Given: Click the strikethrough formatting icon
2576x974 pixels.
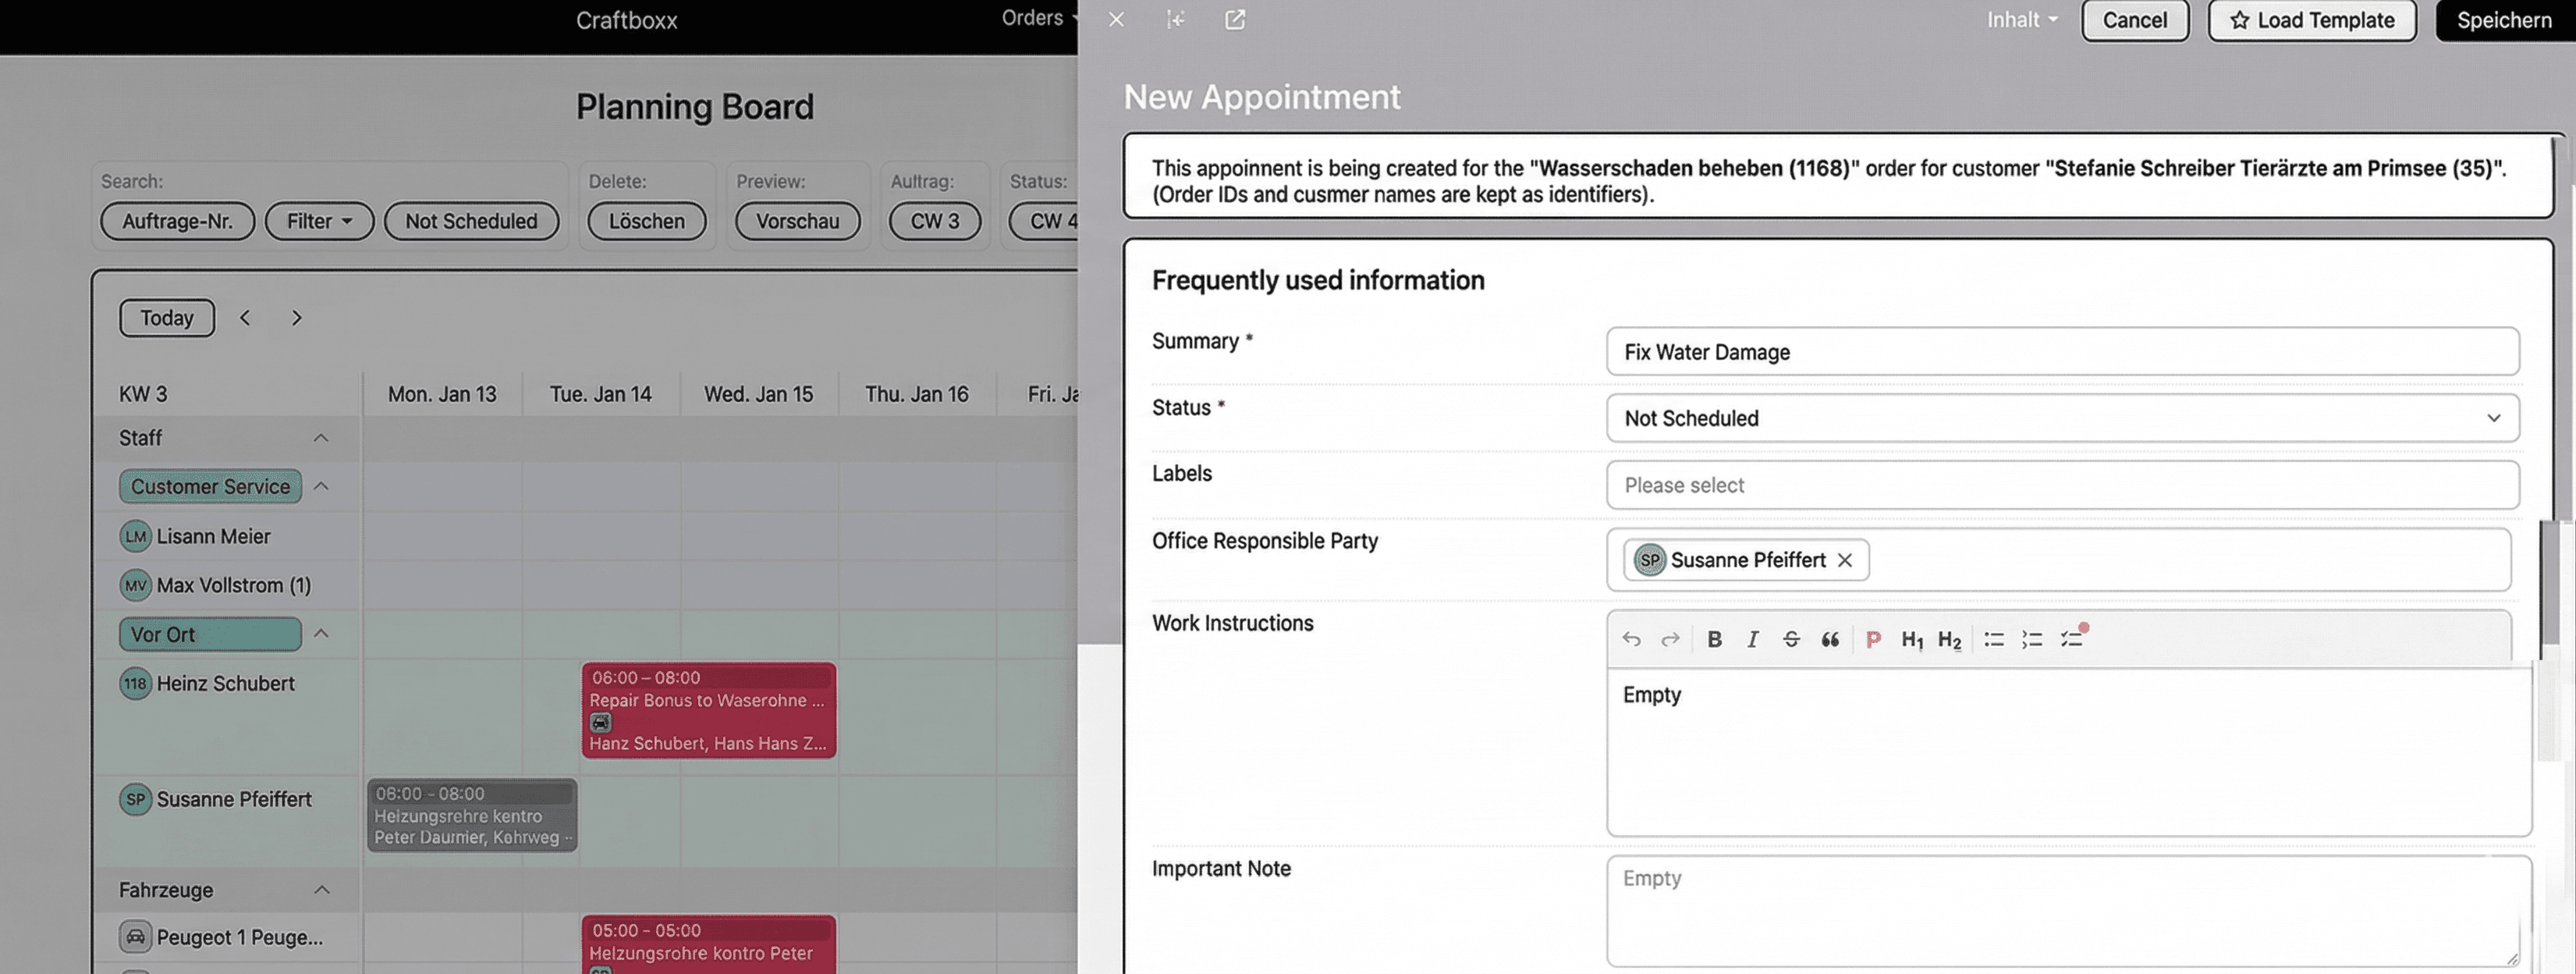Looking at the screenshot, I should pyautogui.click(x=1791, y=640).
